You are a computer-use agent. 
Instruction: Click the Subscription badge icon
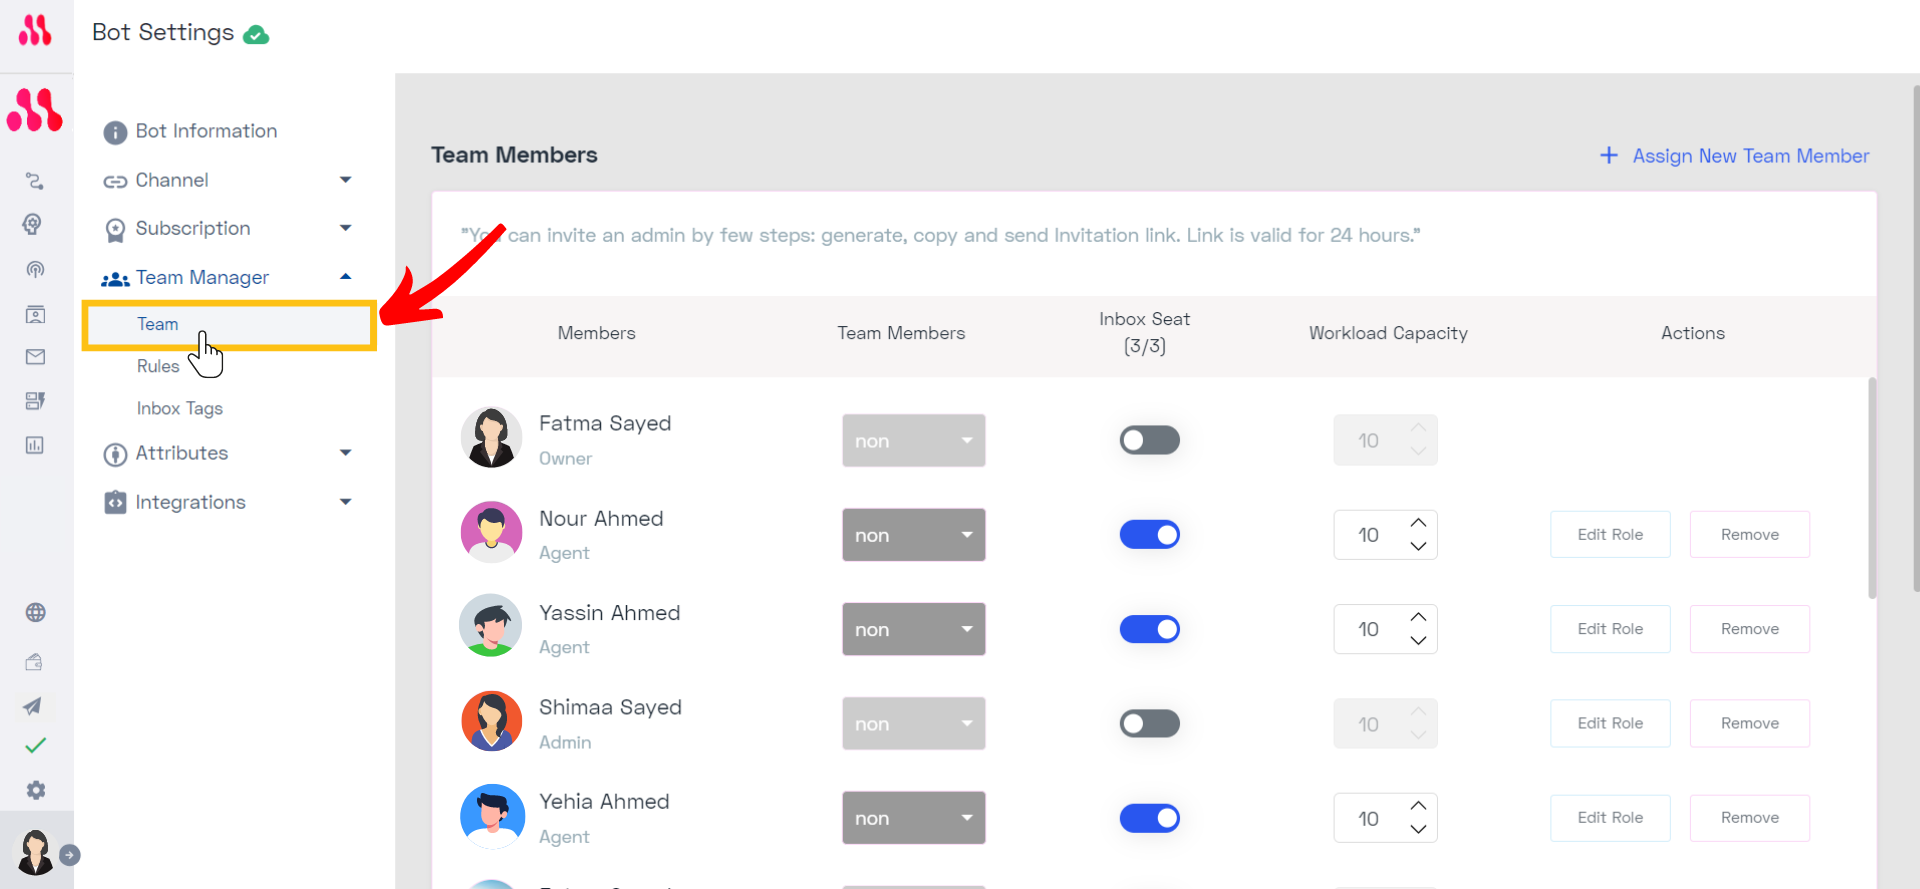pyautogui.click(x=115, y=231)
